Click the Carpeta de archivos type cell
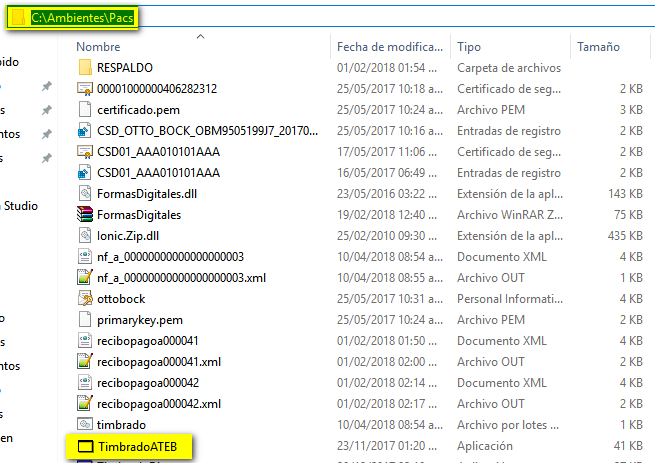Screen dimensions: 655x463 509,68
